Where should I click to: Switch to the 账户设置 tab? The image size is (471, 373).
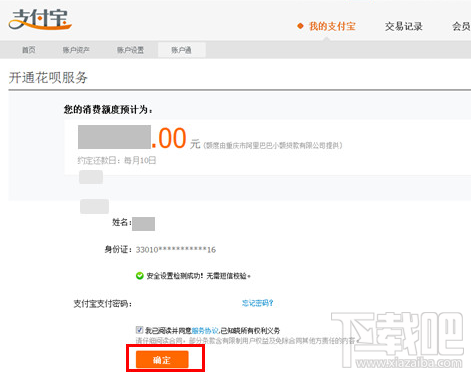tap(130, 50)
